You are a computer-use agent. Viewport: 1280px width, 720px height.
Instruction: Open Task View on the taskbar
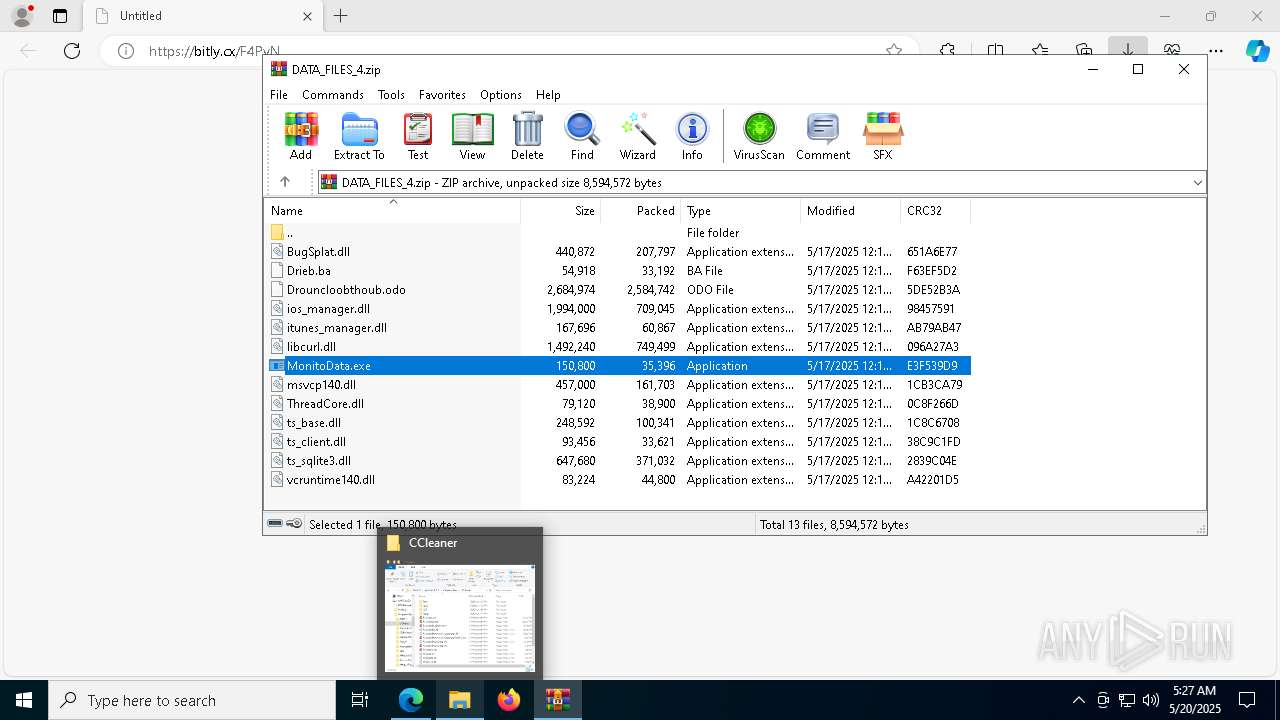[x=360, y=700]
